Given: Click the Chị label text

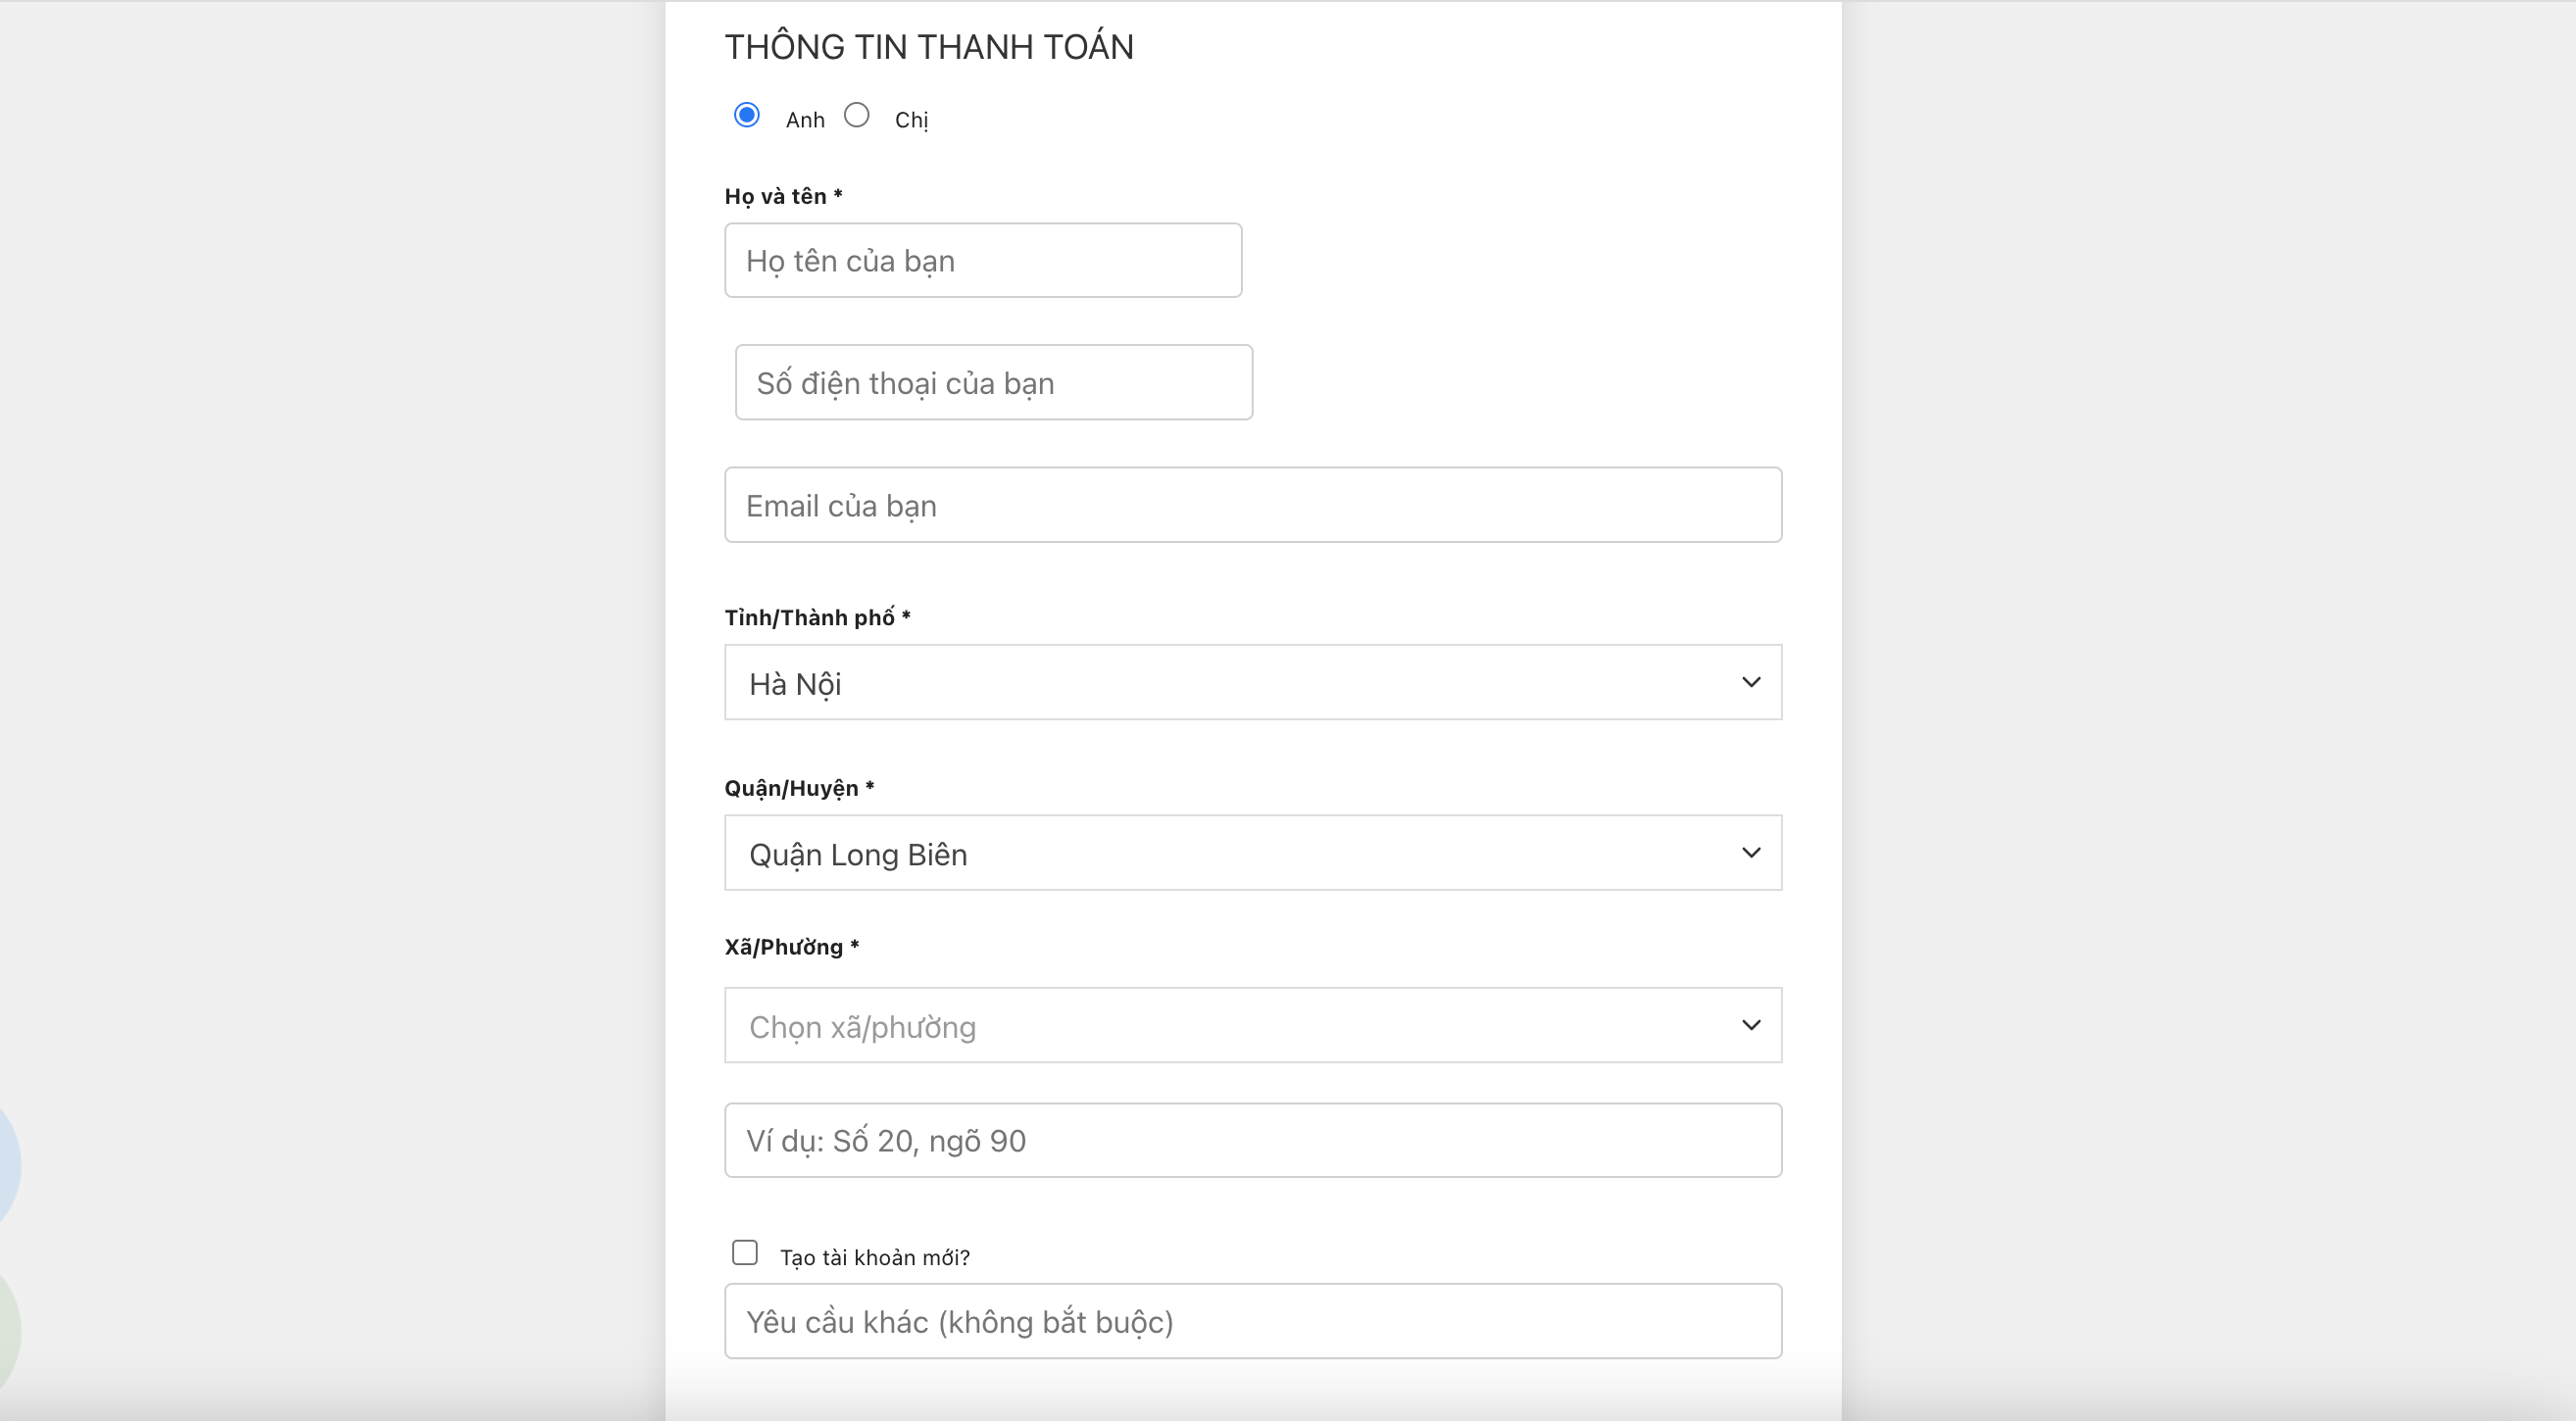Looking at the screenshot, I should click(911, 120).
